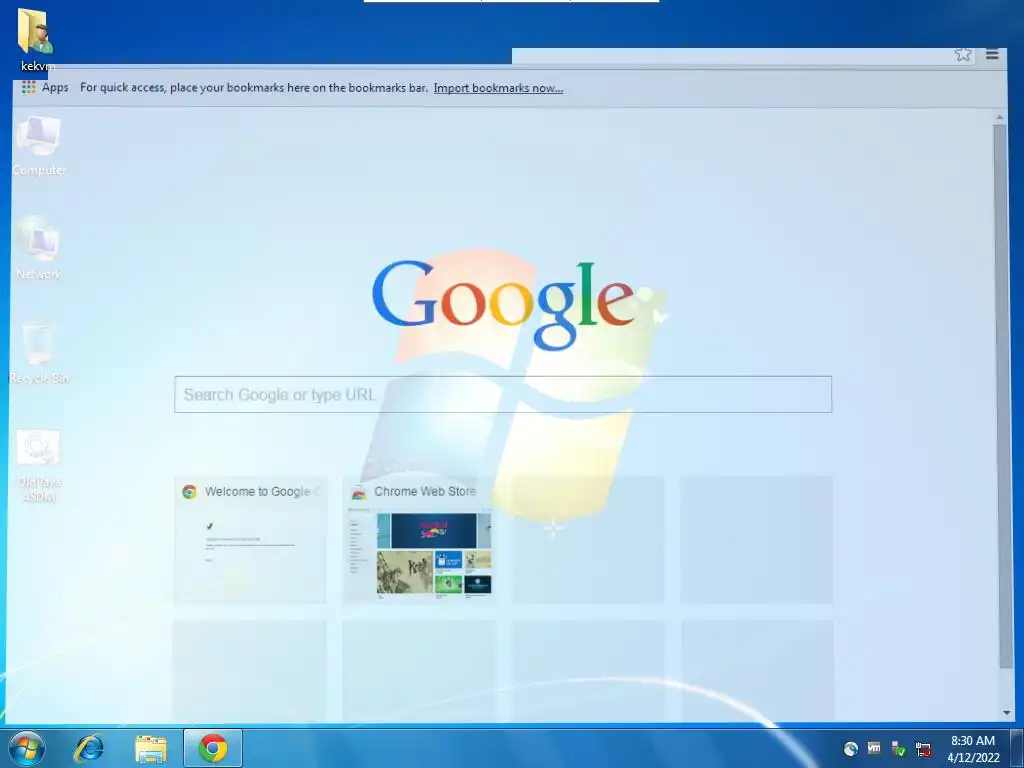Click the Google logo on new tab page
This screenshot has width=1024, height=768.
[x=503, y=305]
